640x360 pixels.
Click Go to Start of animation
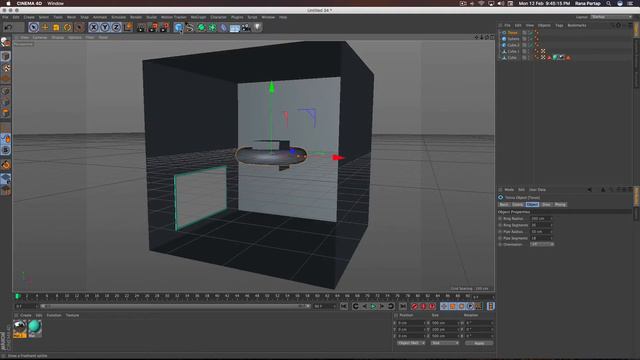(x=344, y=306)
